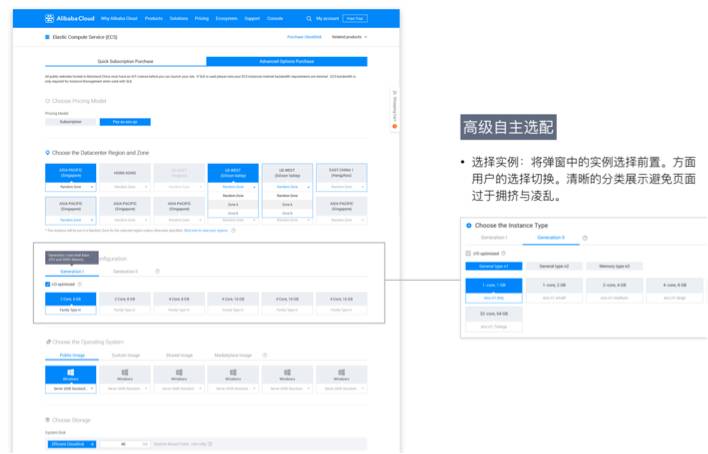Open the Support menu item

(x=252, y=19)
